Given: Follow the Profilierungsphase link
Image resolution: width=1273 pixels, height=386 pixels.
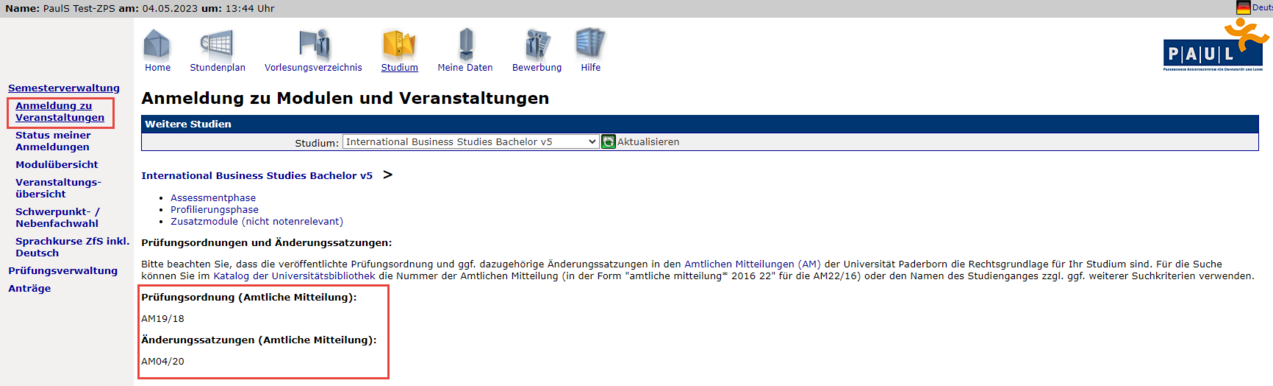Looking at the screenshot, I should pyautogui.click(x=214, y=210).
